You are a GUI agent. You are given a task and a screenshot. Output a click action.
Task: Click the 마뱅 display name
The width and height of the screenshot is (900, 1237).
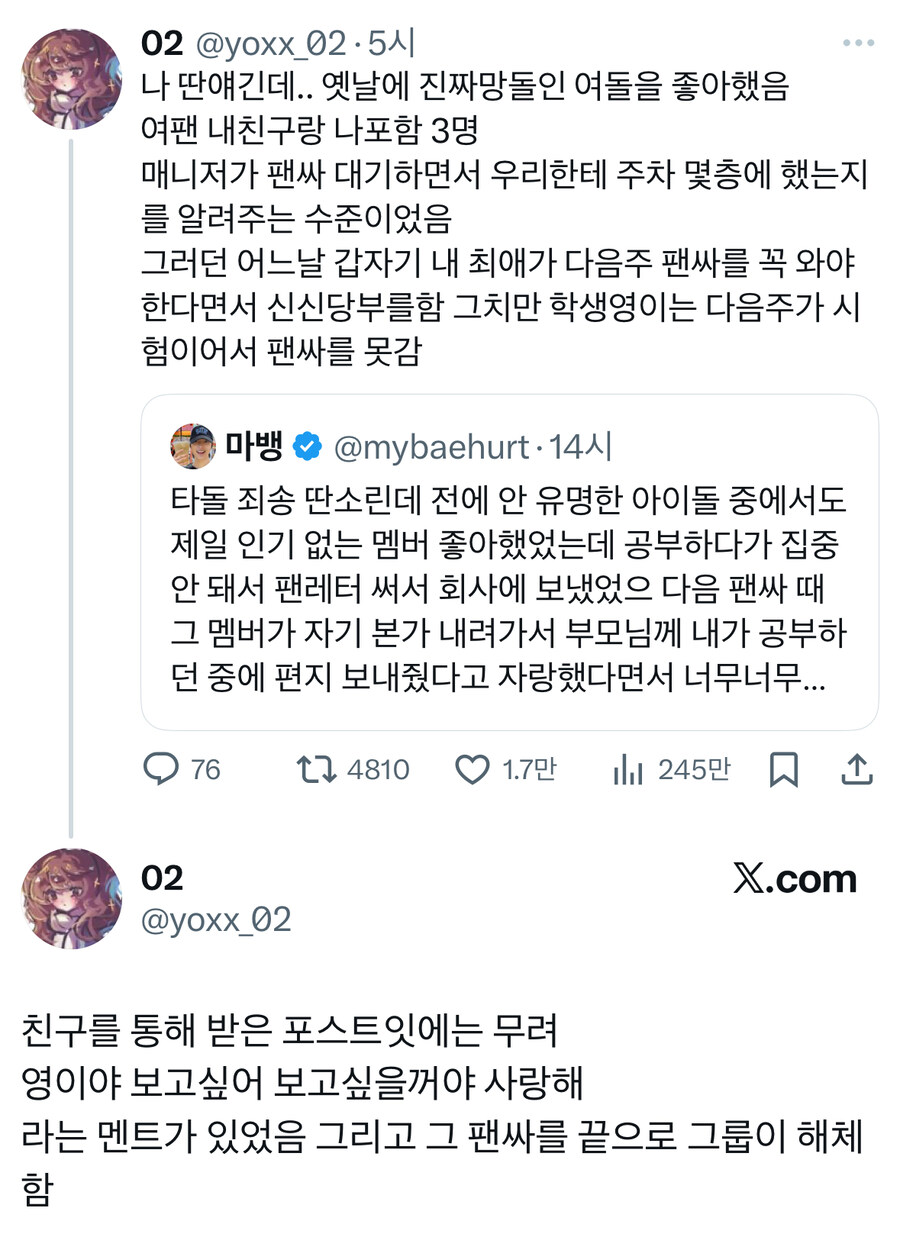coord(254,446)
